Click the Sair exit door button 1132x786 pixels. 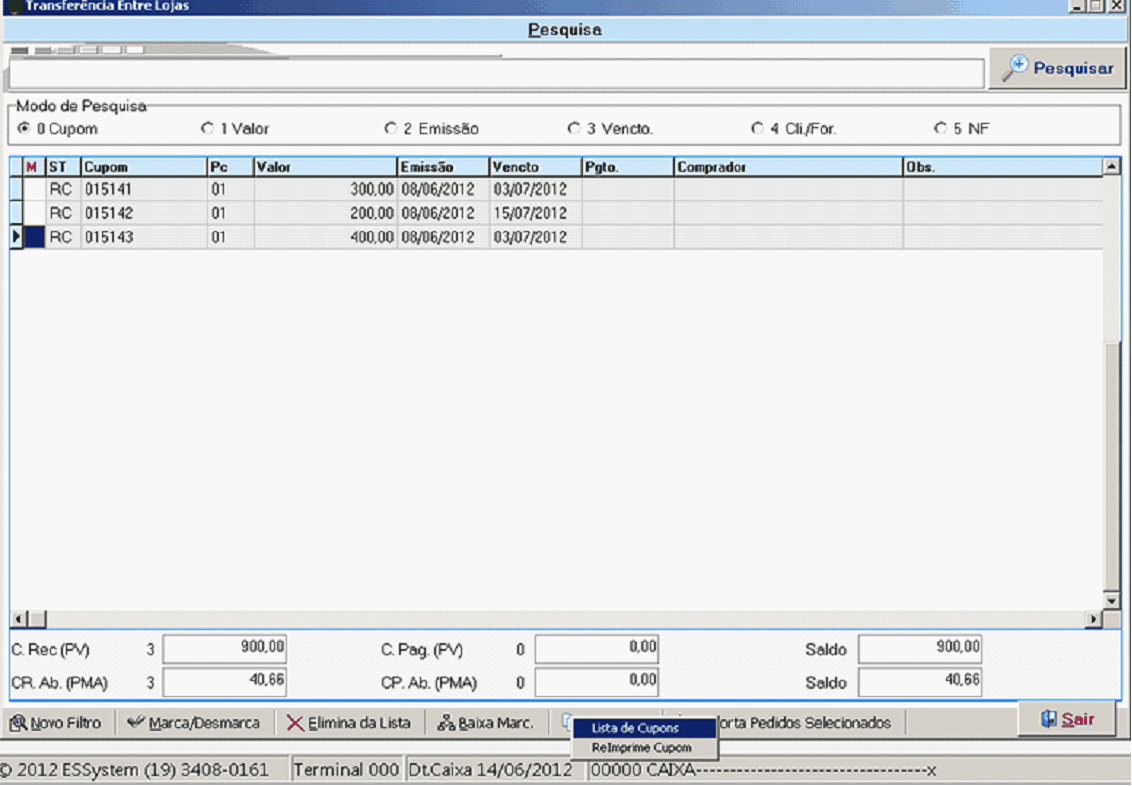pos(1066,719)
